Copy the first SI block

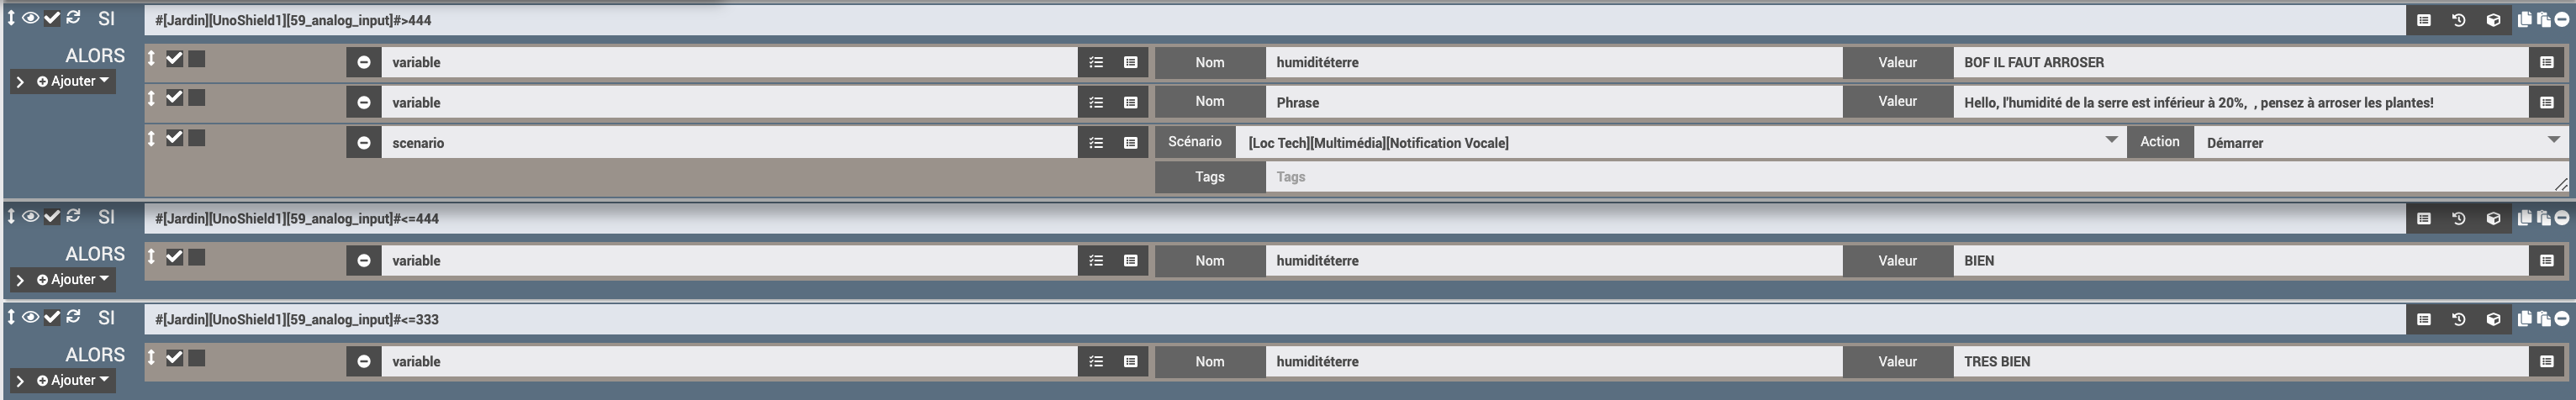(2524, 19)
